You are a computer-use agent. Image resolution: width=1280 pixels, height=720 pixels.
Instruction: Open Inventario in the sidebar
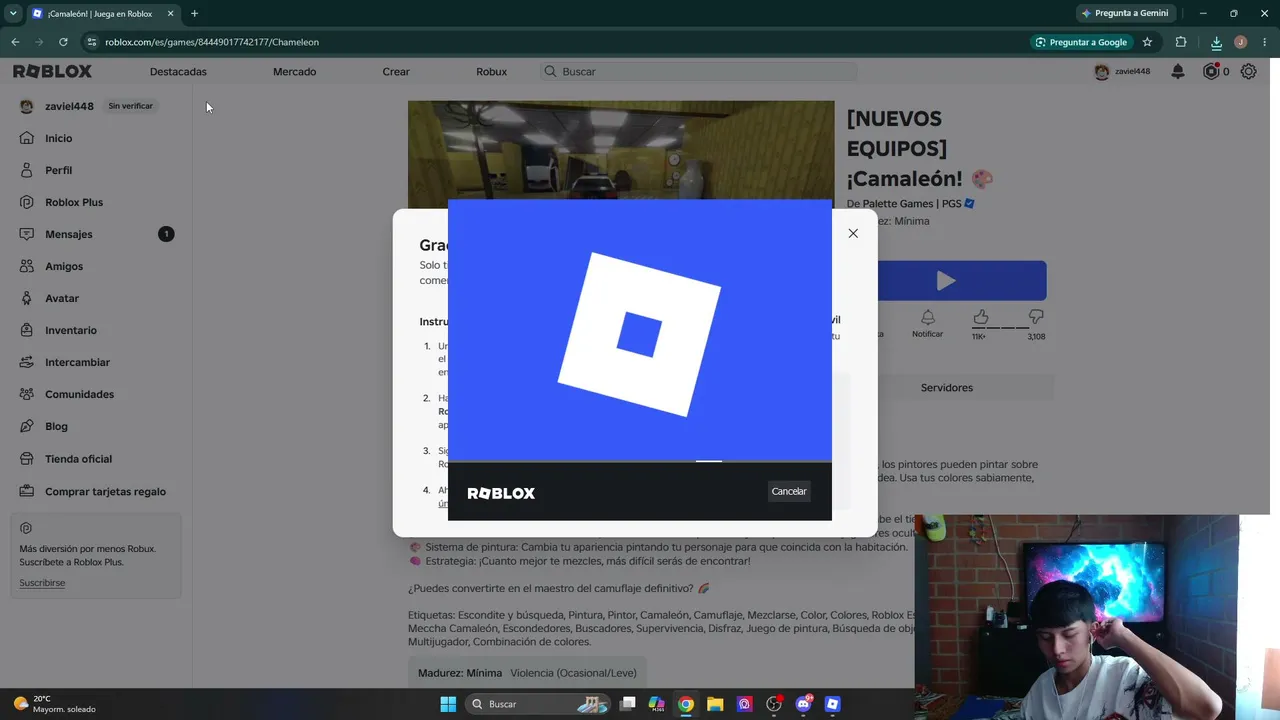coord(70,330)
